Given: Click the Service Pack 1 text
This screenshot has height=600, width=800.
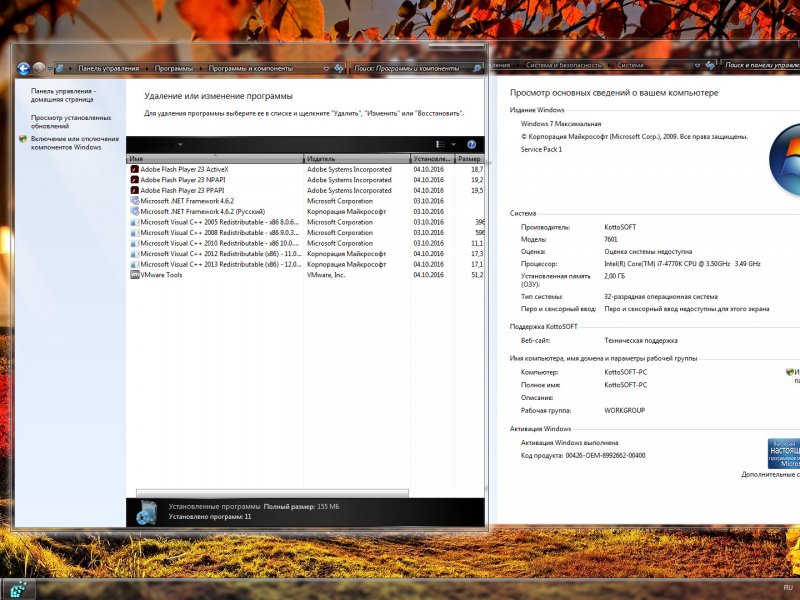Looking at the screenshot, I should 541,149.
